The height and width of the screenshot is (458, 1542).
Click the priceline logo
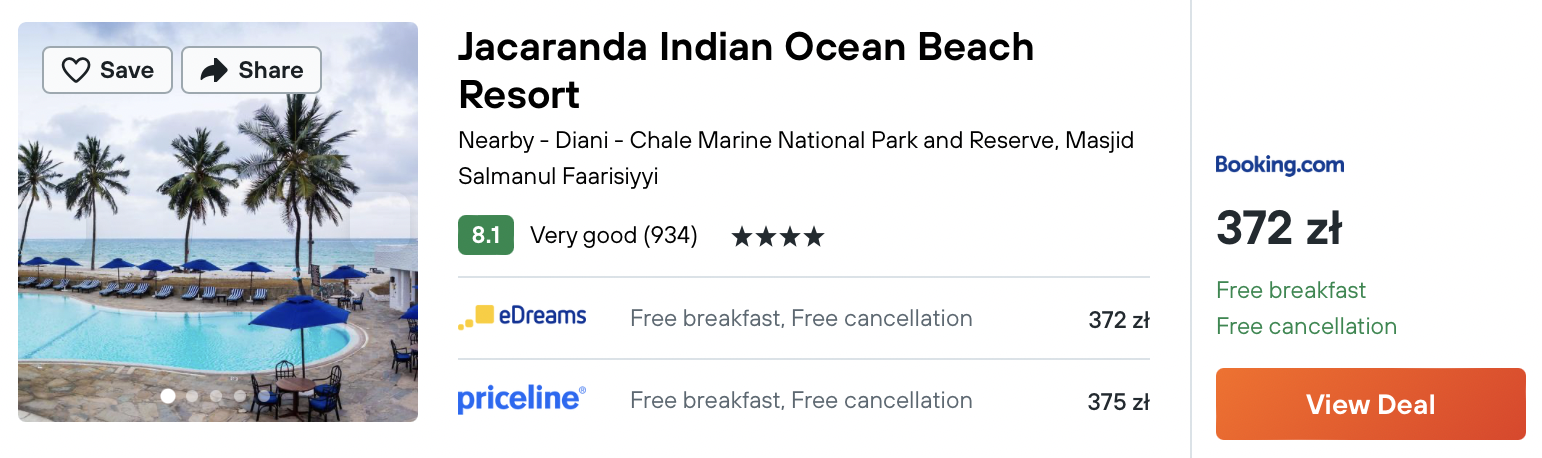[x=522, y=400]
